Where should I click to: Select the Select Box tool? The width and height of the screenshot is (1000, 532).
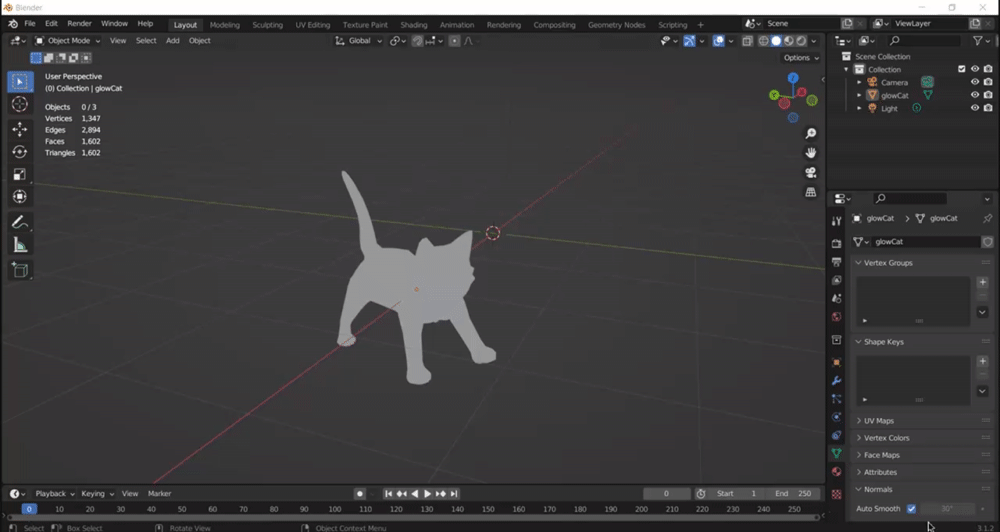[20, 82]
